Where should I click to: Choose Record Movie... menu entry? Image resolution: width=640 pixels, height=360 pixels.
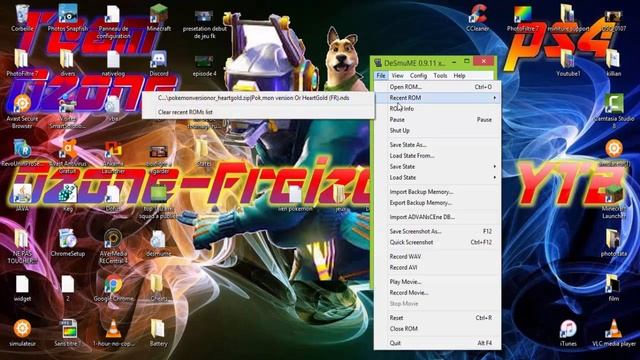click(x=438, y=293)
